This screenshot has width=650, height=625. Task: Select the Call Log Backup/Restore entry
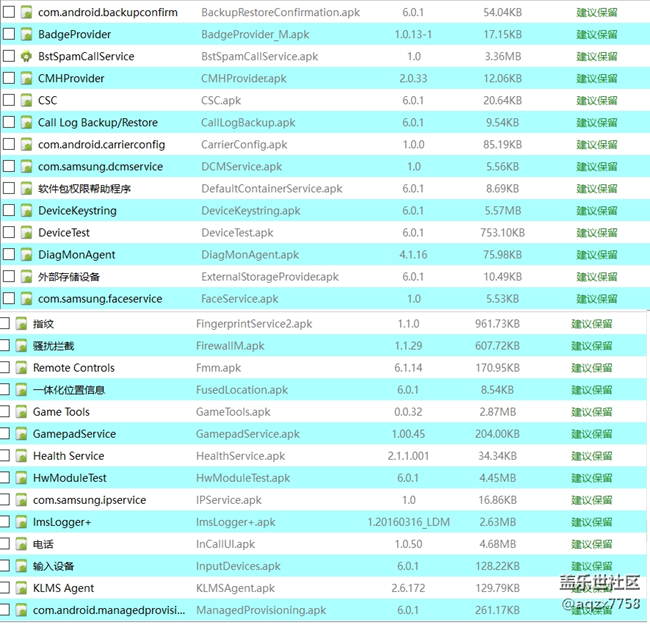97,122
